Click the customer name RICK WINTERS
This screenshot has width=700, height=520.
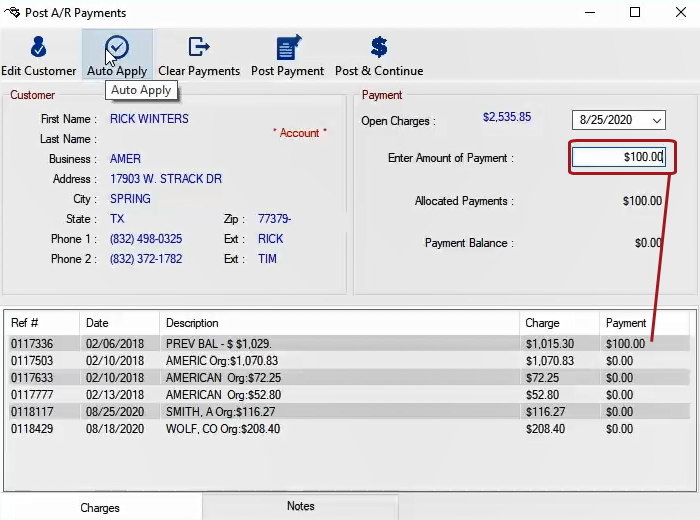pyautogui.click(x=149, y=119)
